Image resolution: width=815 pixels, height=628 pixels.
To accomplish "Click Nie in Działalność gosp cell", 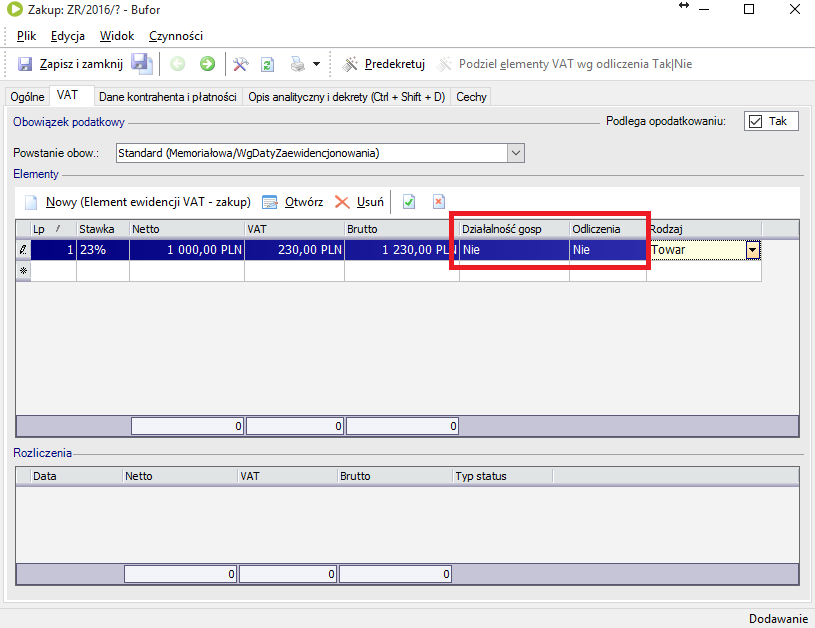I will pos(515,250).
